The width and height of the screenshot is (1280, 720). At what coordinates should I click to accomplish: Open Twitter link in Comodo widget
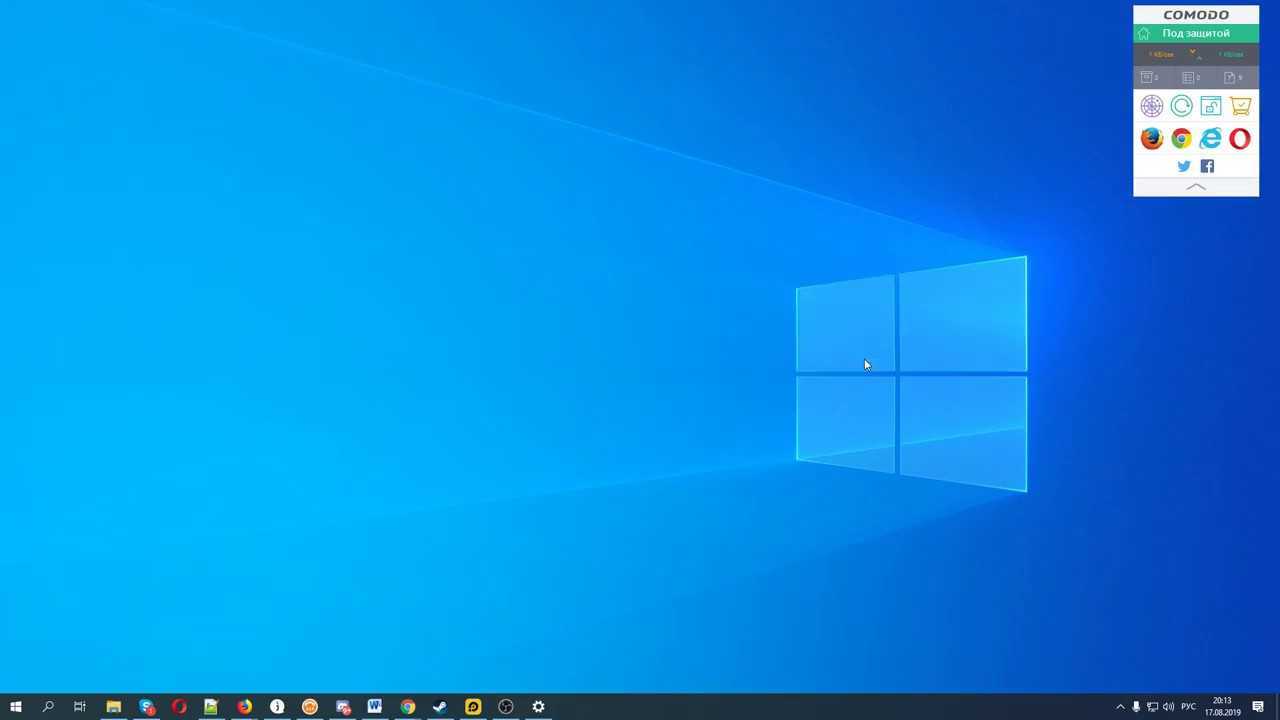point(1184,166)
